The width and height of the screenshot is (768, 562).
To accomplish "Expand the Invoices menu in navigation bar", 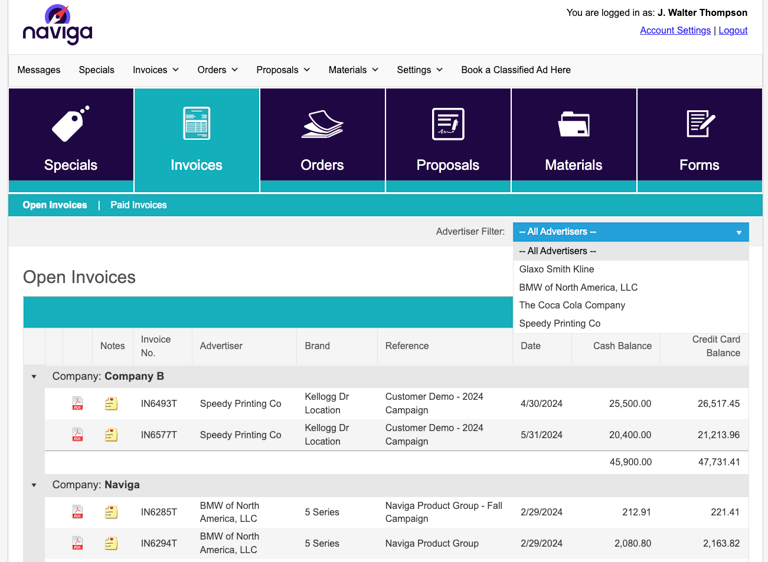I will point(156,70).
